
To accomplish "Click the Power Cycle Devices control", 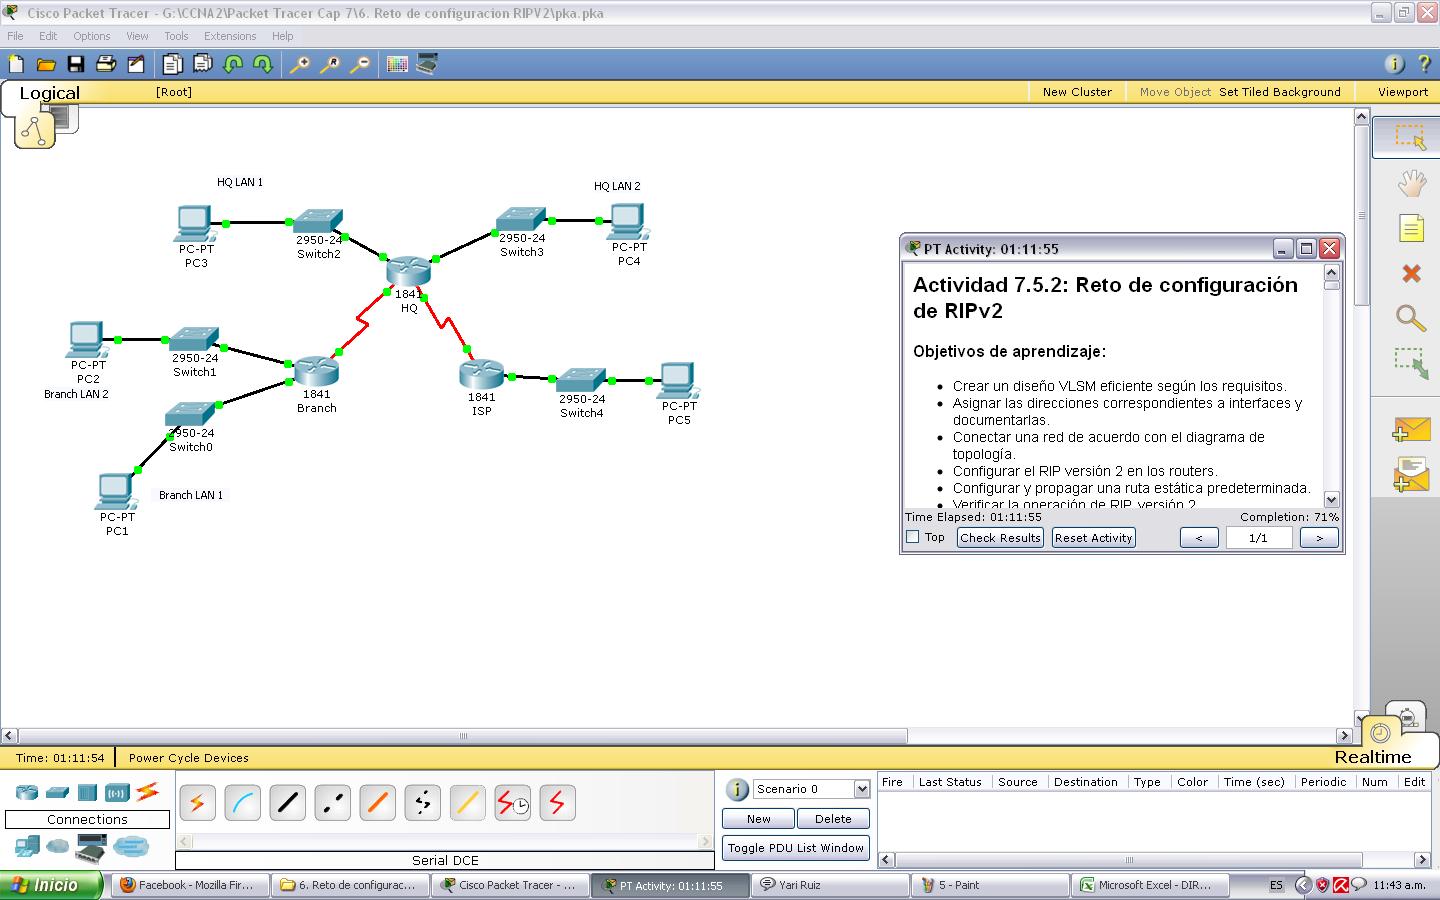I will pyautogui.click(x=188, y=758).
